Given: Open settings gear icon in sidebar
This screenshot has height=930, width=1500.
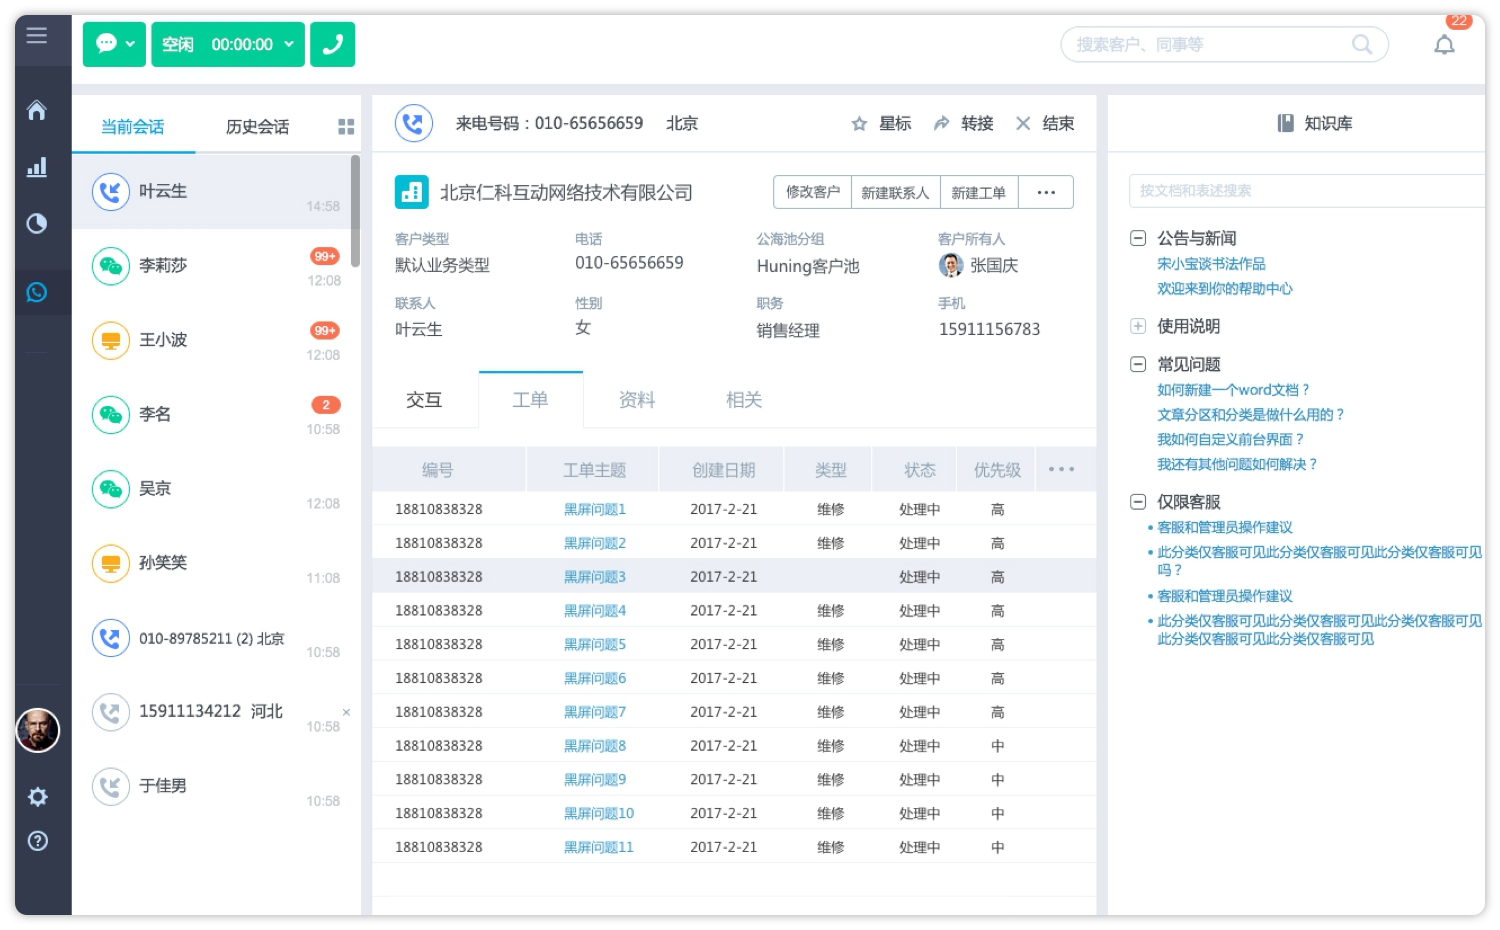Looking at the screenshot, I should [38, 797].
